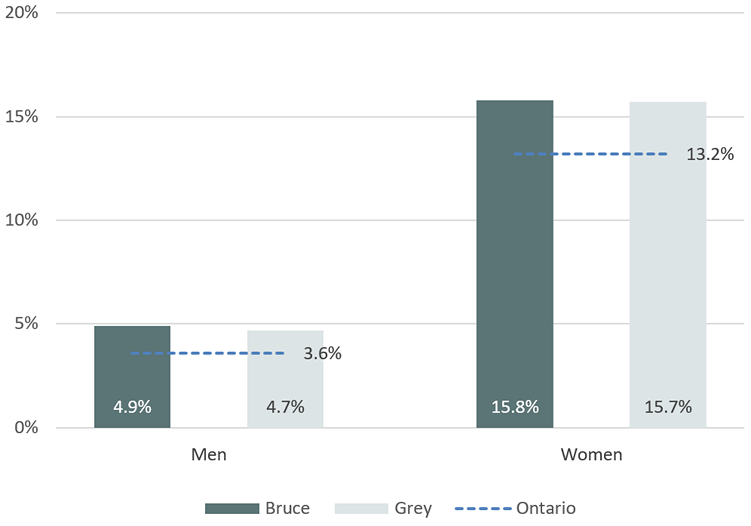Click the Bruce legend color swatch

(x=231, y=508)
